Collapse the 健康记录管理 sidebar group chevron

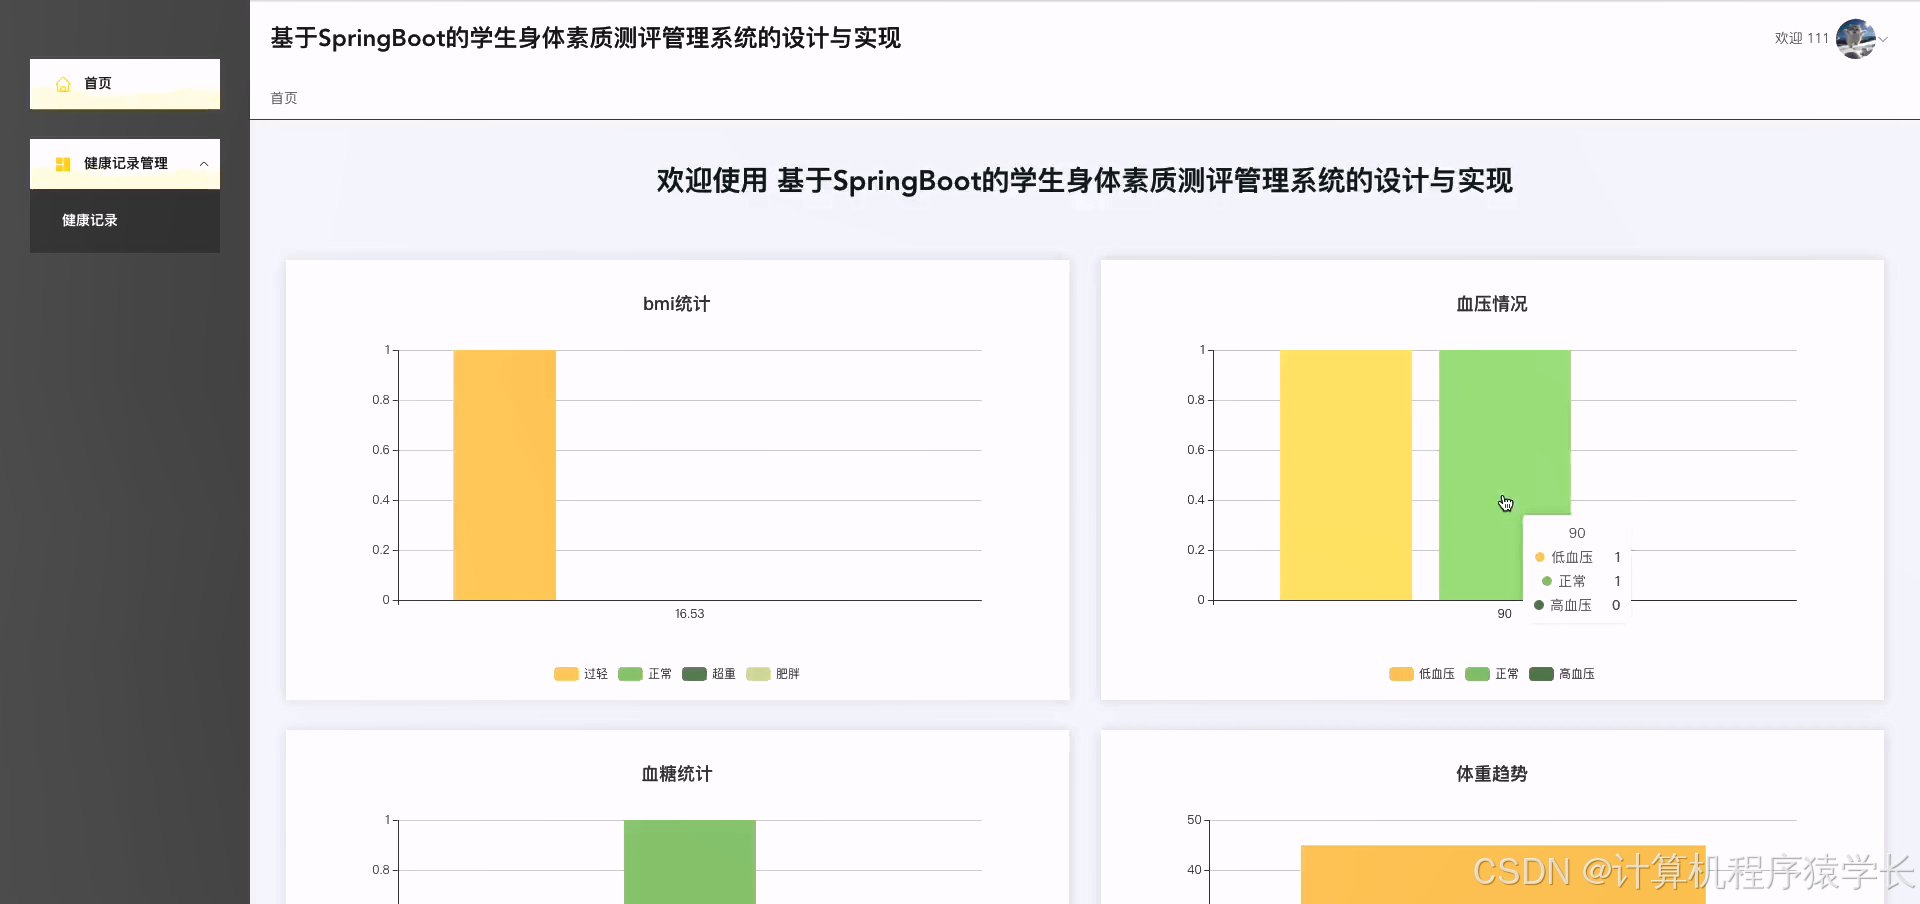(x=204, y=164)
